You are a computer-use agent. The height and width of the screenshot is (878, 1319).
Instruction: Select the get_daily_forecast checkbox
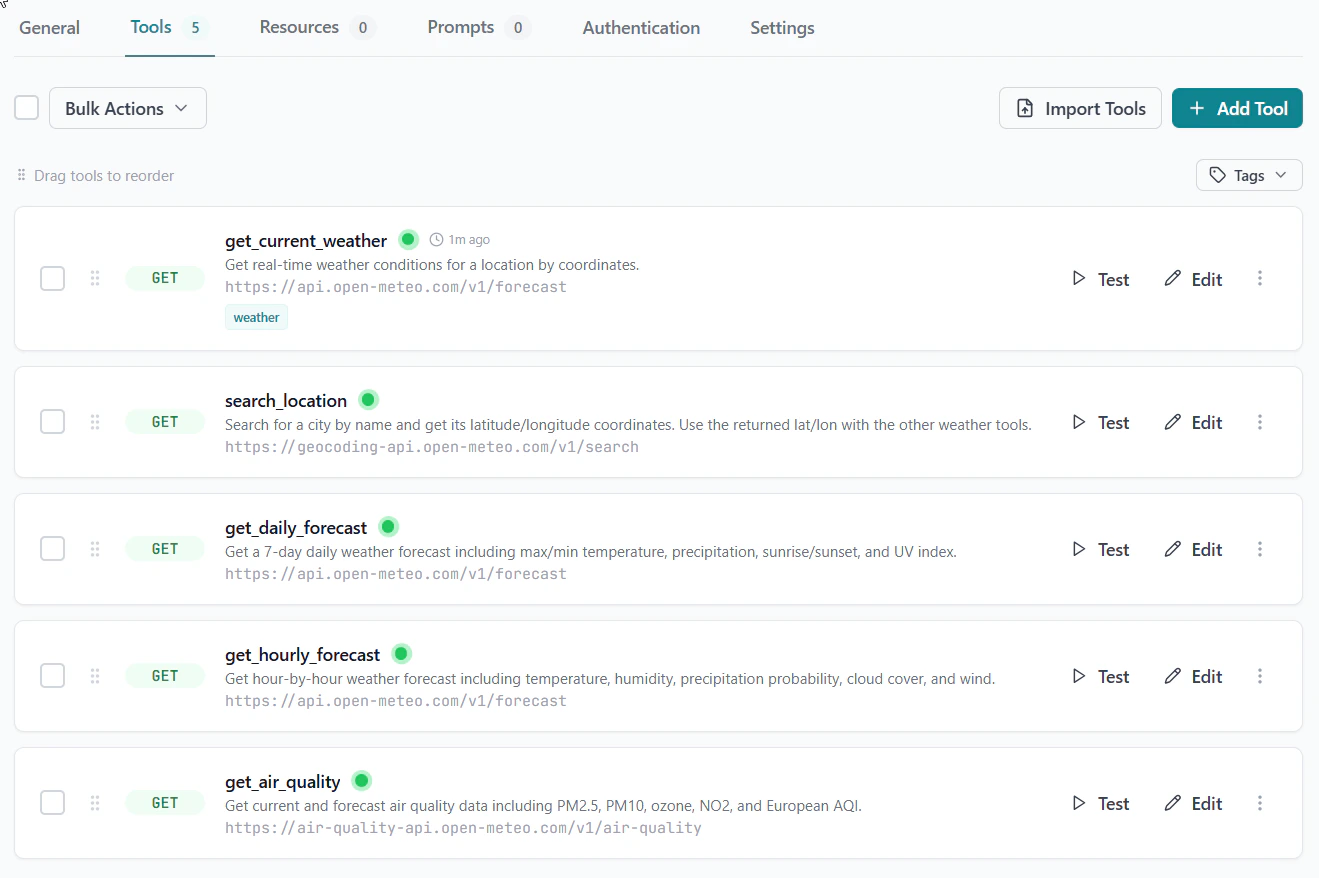click(x=53, y=549)
